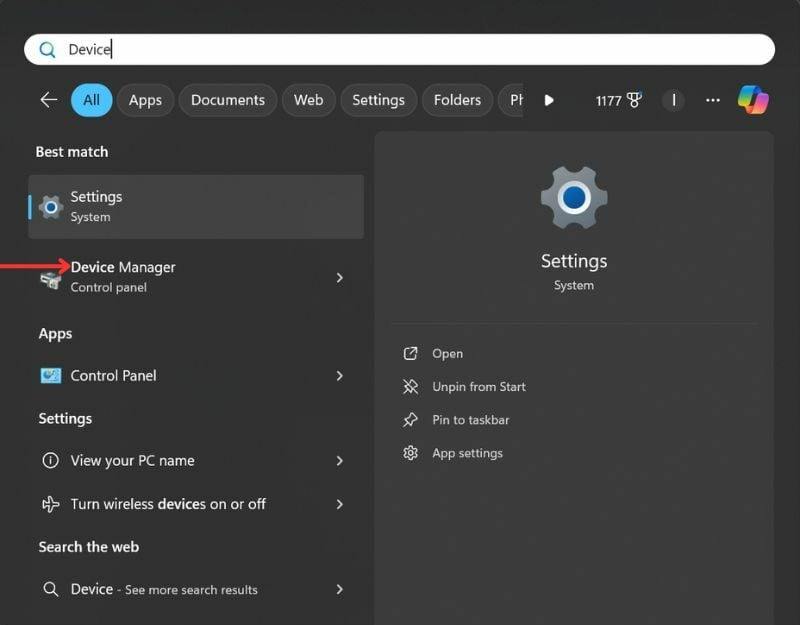The height and width of the screenshot is (625, 800).
Task: Click the Device Manager hardware icon
Action: point(51,280)
